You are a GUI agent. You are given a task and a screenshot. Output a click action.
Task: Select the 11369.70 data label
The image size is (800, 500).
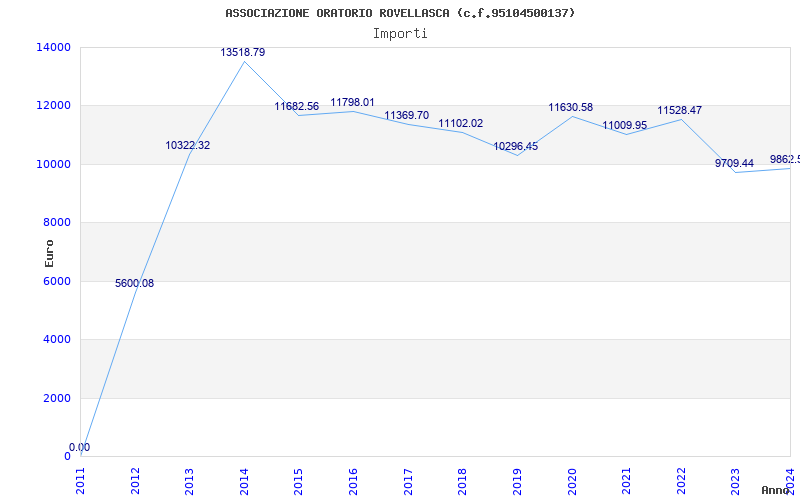point(407,115)
